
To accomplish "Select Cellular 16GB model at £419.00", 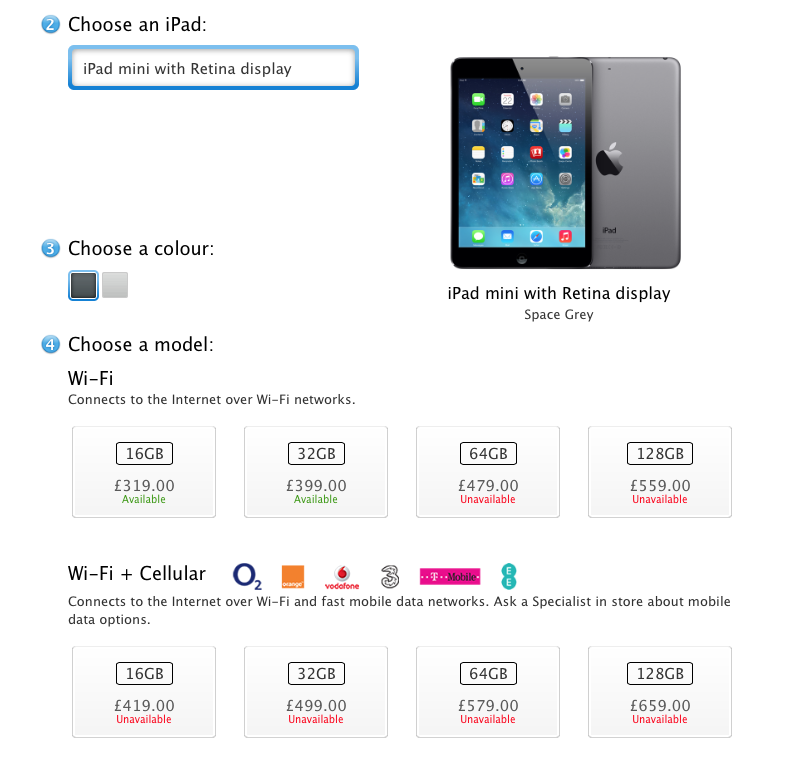I will (x=144, y=691).
